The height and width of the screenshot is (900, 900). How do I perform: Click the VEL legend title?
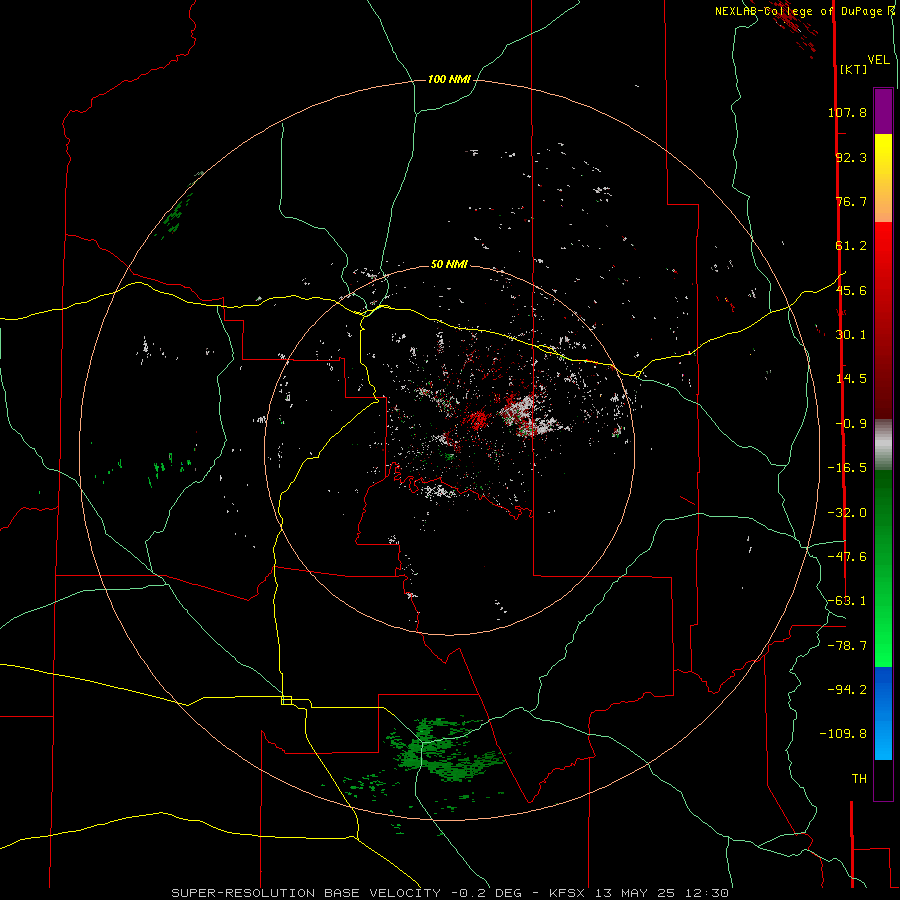(x=878, y=59)
